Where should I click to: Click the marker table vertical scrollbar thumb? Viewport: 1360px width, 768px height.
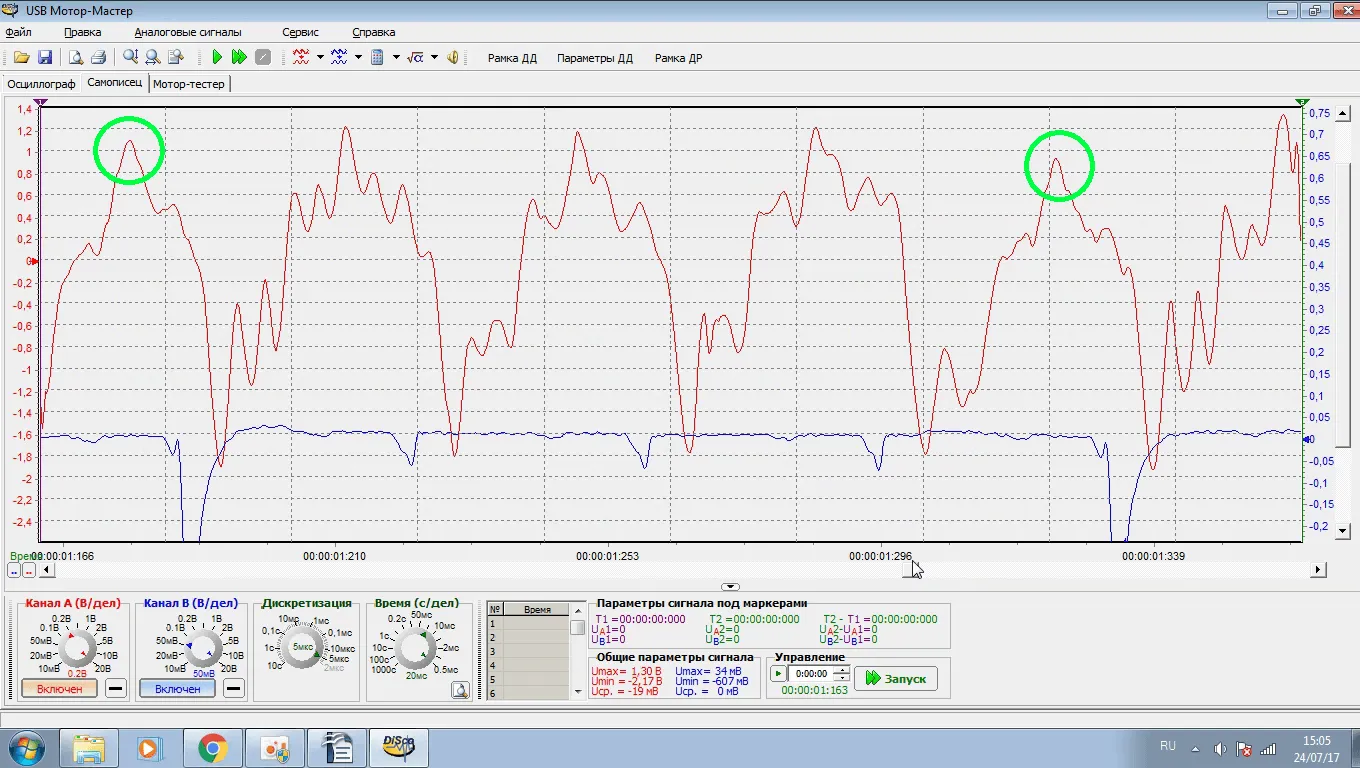(x=578, y=627)
